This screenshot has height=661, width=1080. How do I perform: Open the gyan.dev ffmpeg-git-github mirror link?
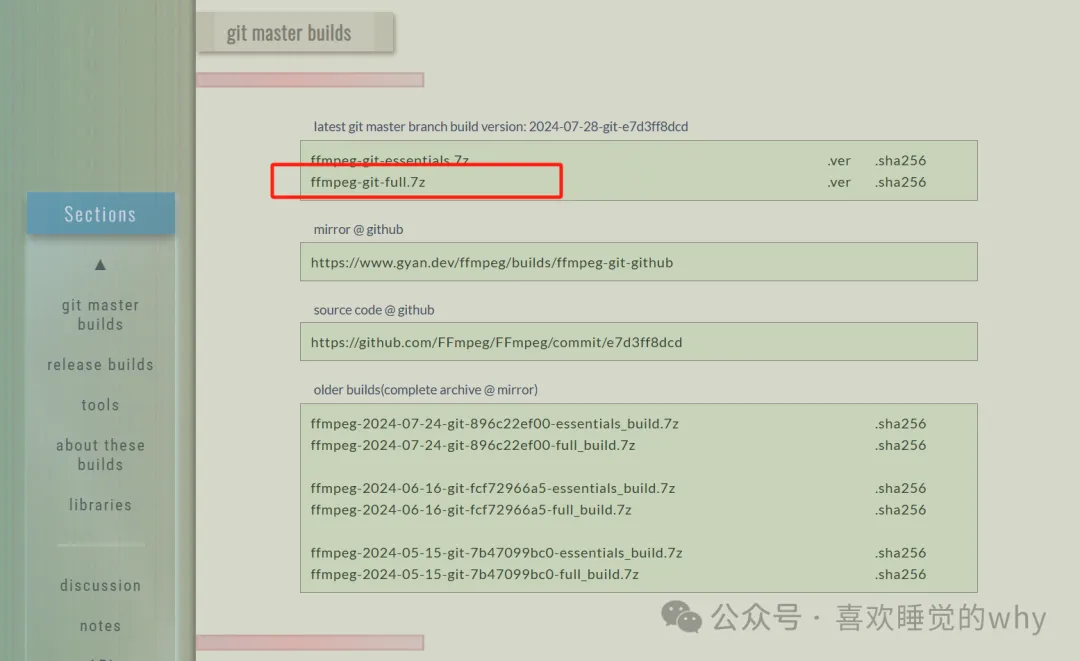pyautogui.click(x=492, y=262)
